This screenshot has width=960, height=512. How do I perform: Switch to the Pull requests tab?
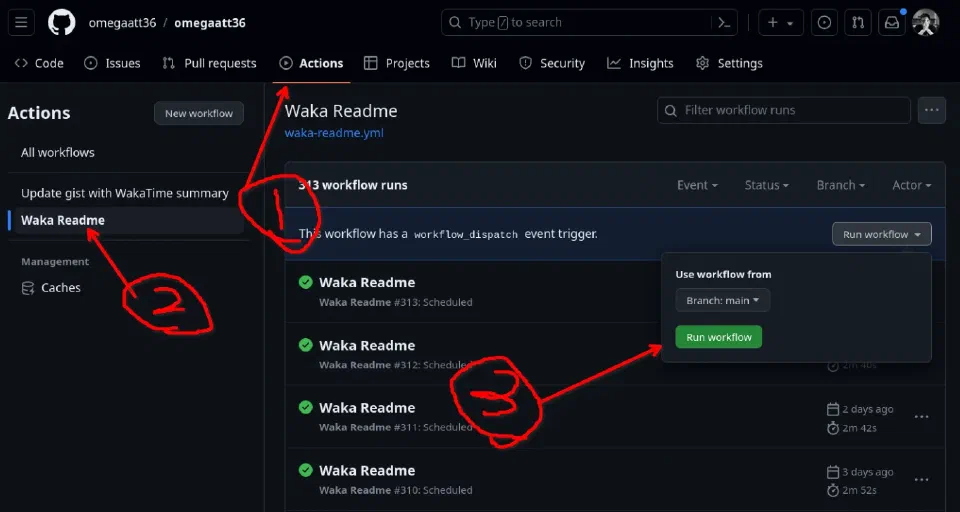pyautogui.click(x=209, y=63)
